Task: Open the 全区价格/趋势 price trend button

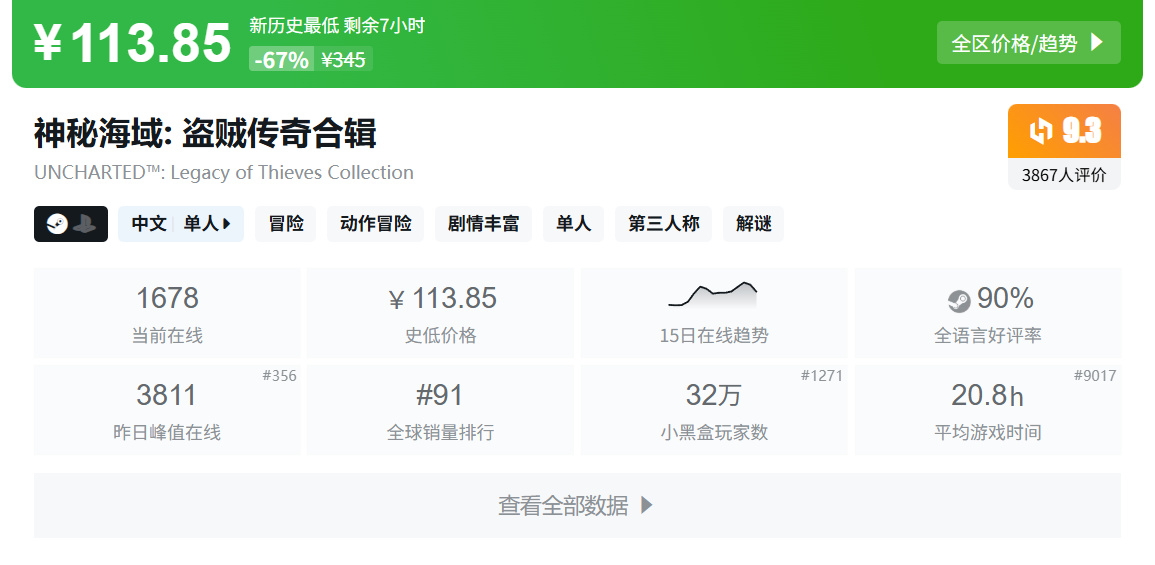Action: [x=1028, y=43]
